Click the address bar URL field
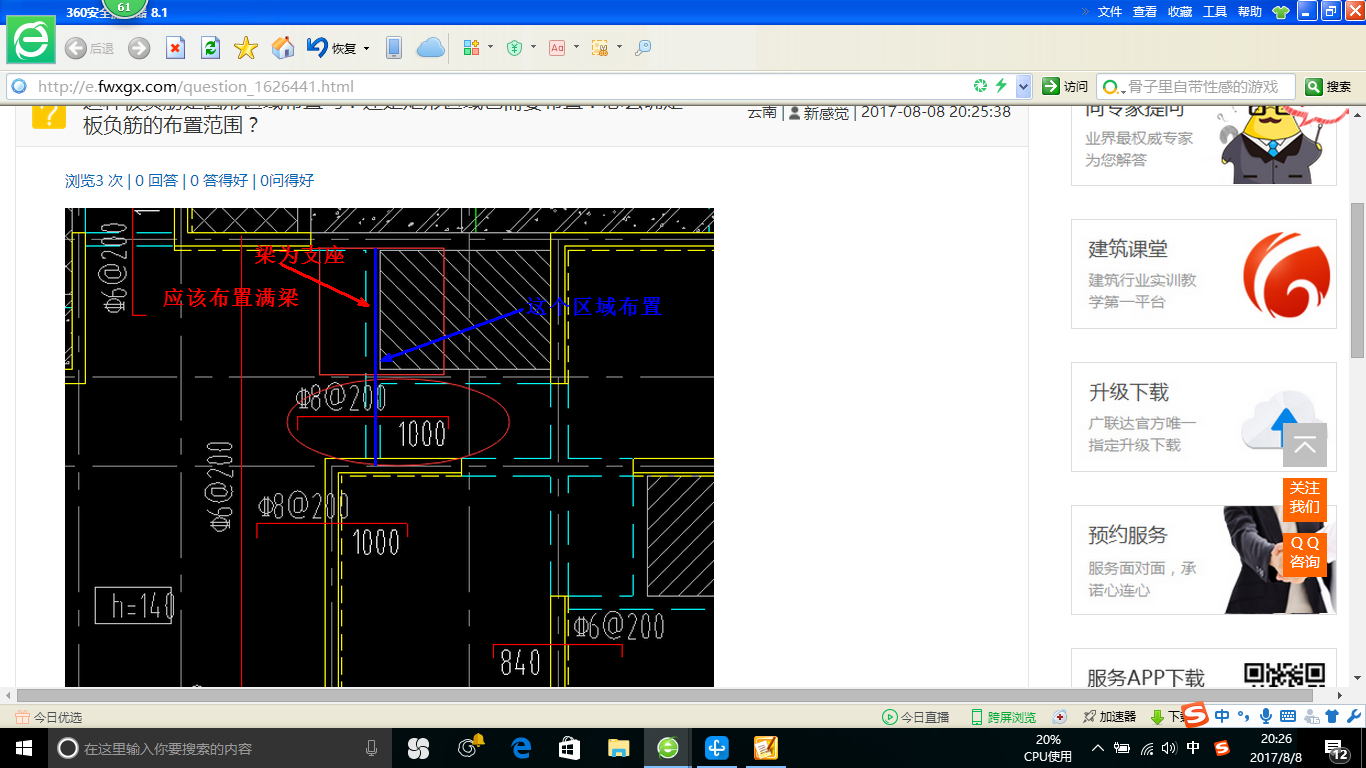The image size is (1366, 768). tap(500, 87)
